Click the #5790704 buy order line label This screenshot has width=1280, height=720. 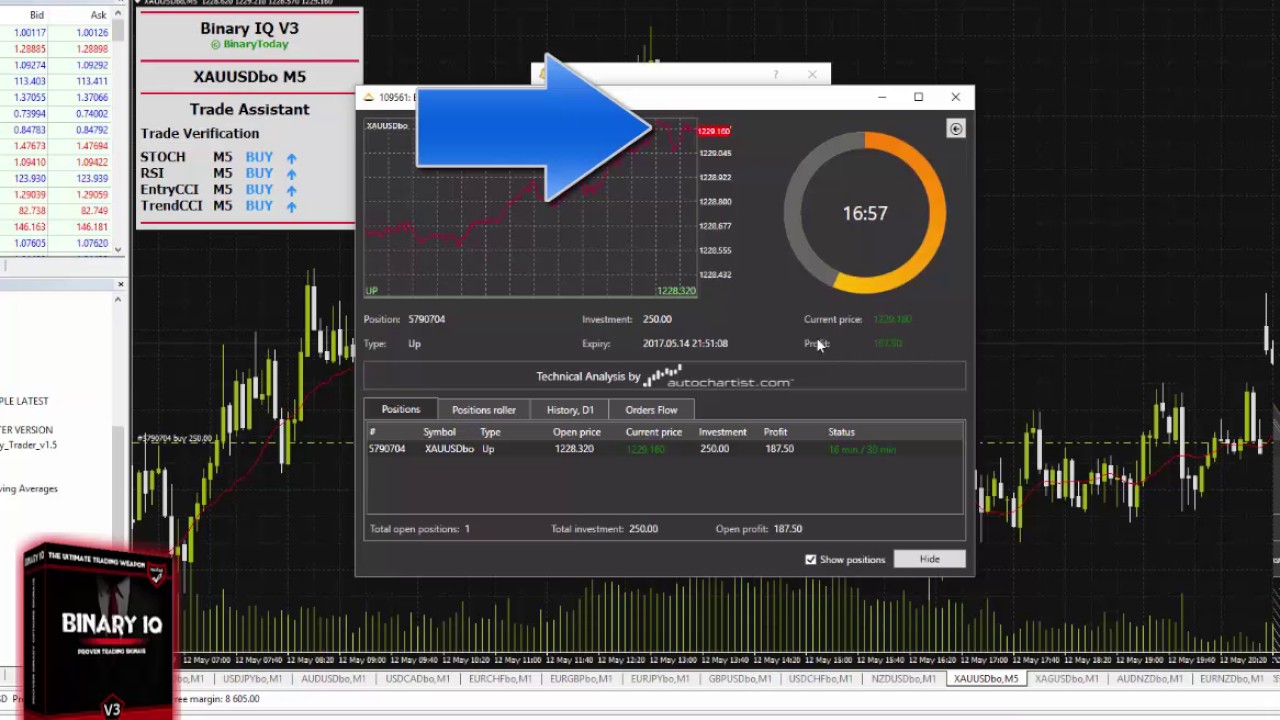click(x=175, y=438)
